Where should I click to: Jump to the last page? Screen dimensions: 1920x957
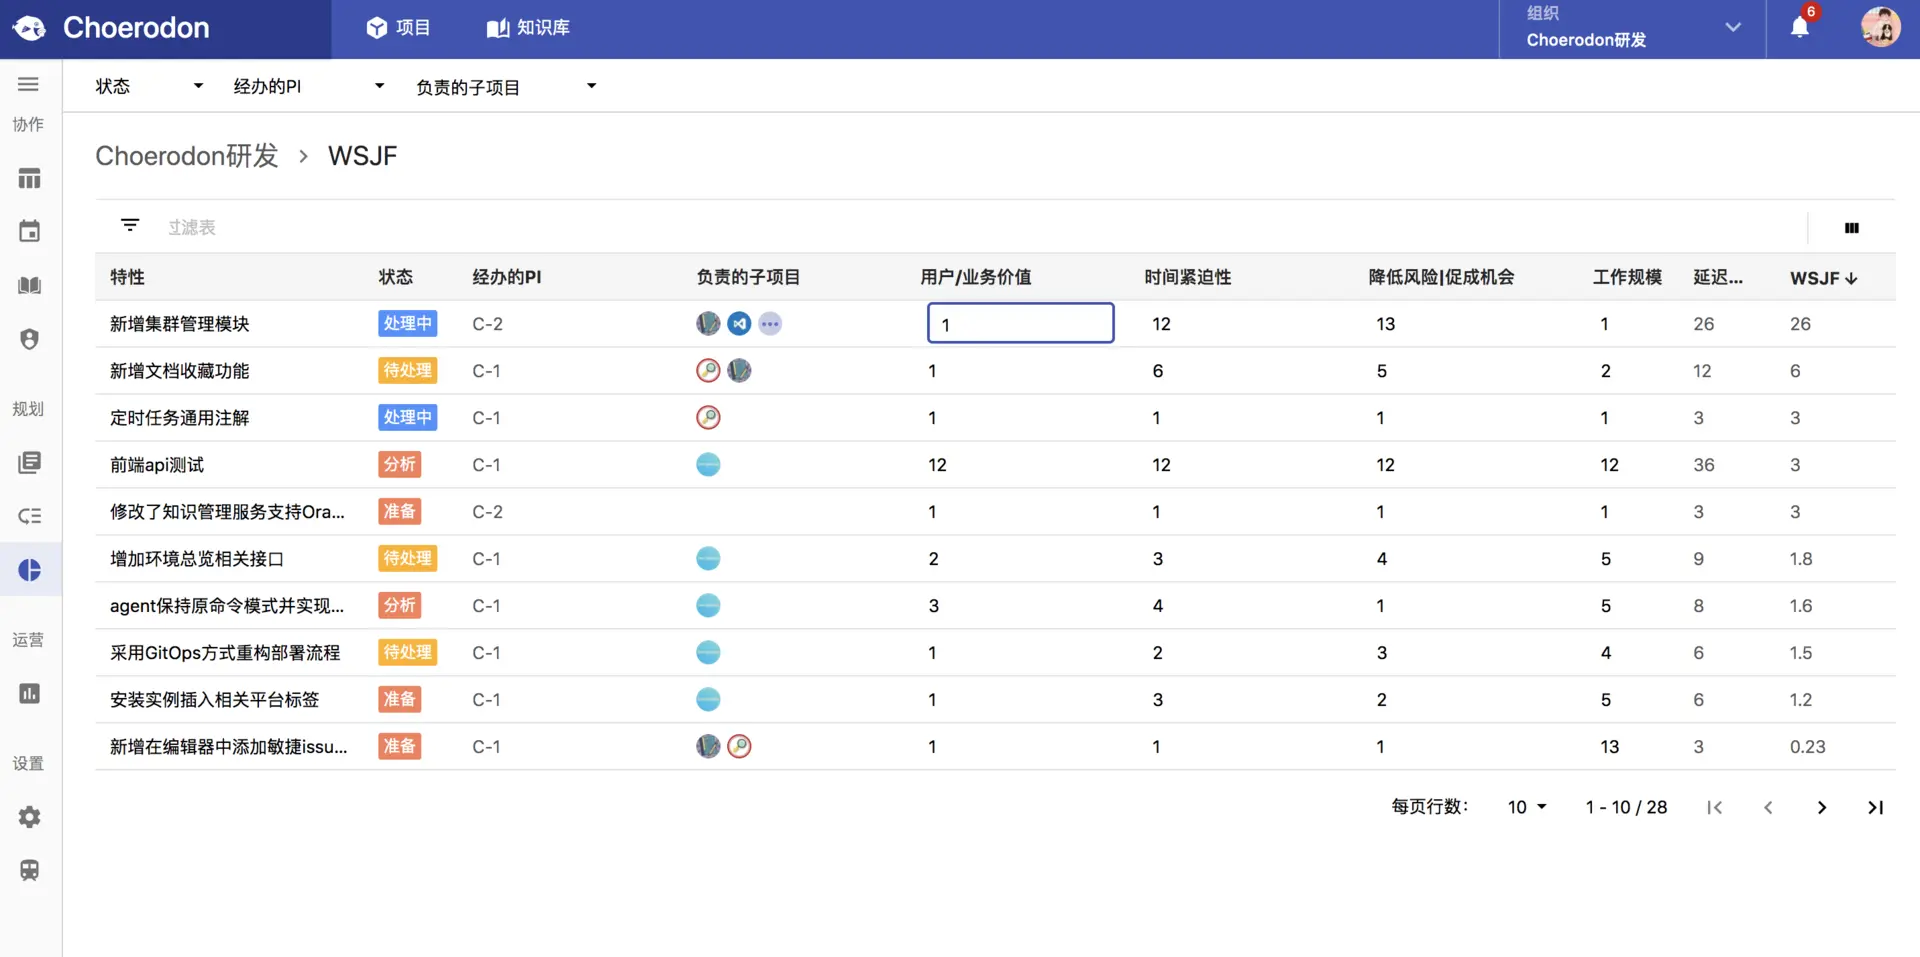(x=1876, y=808)
